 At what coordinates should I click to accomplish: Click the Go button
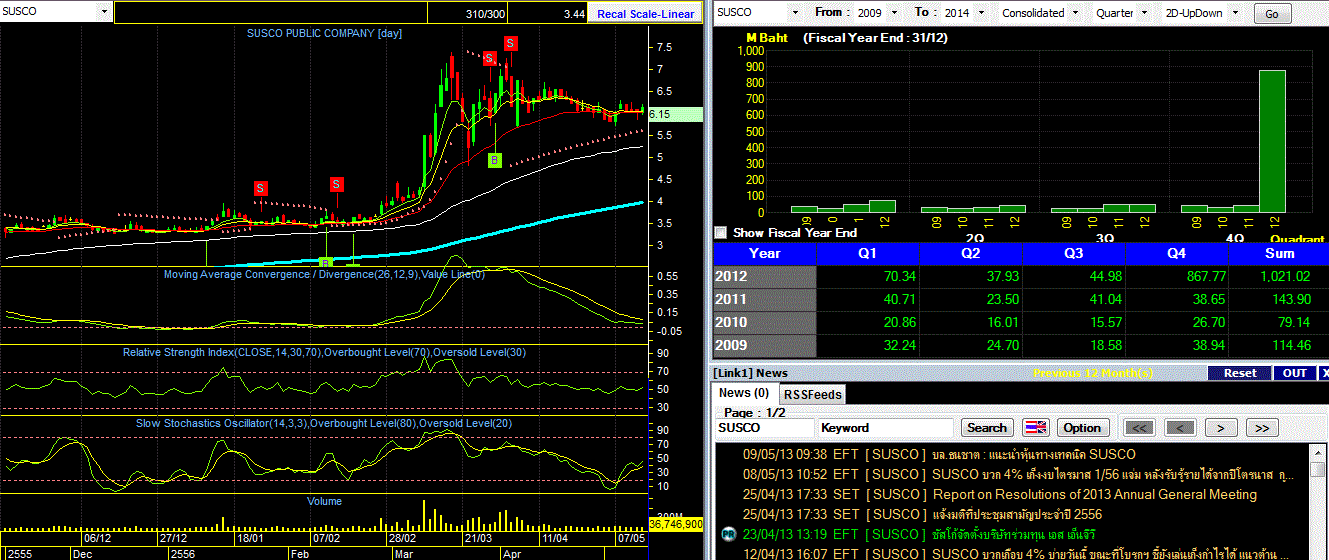click(x=1272, y=14)
